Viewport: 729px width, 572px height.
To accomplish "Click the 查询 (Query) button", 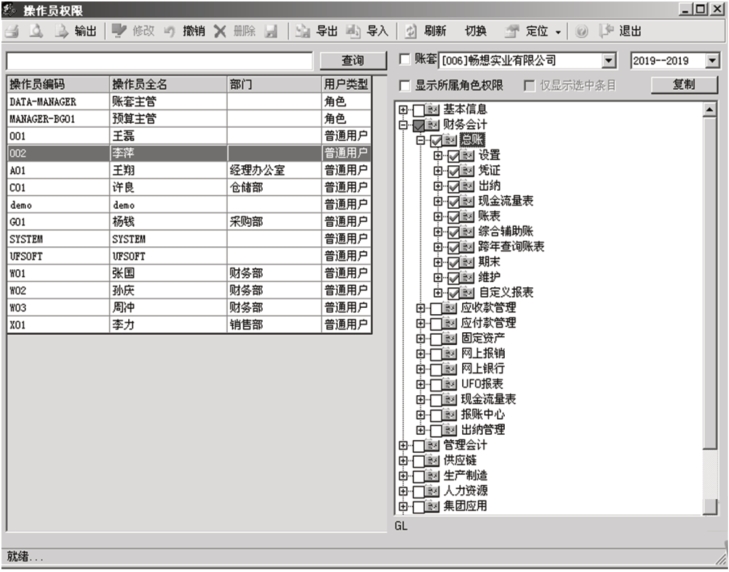I will (352, 61).
